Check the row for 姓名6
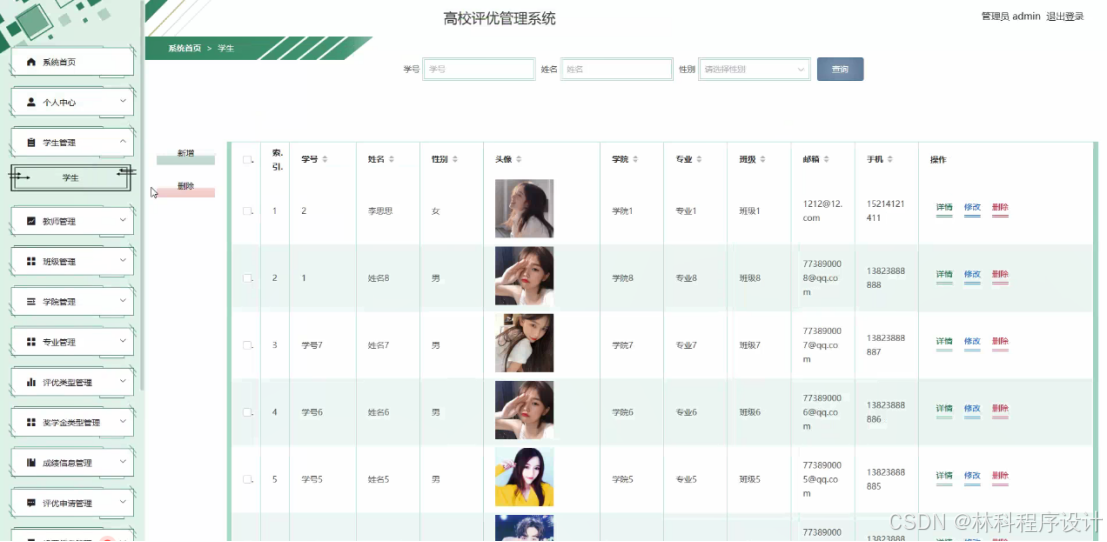Image resolution: width=1107 pixels, height=542 pixels. 247,412
